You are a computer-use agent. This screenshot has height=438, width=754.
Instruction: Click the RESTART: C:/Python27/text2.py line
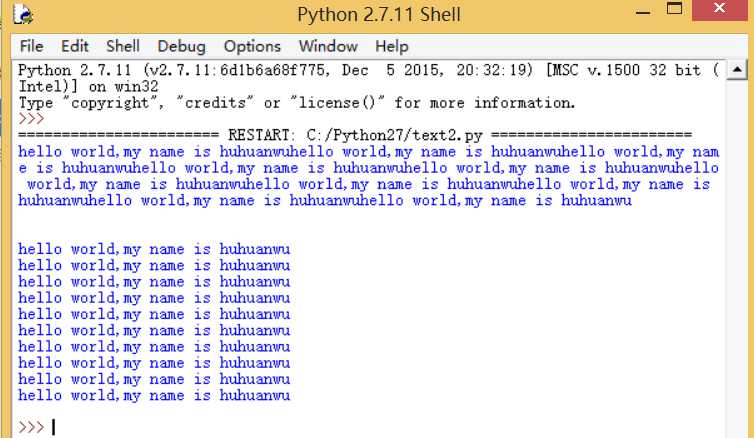click(x=355, y=135)
